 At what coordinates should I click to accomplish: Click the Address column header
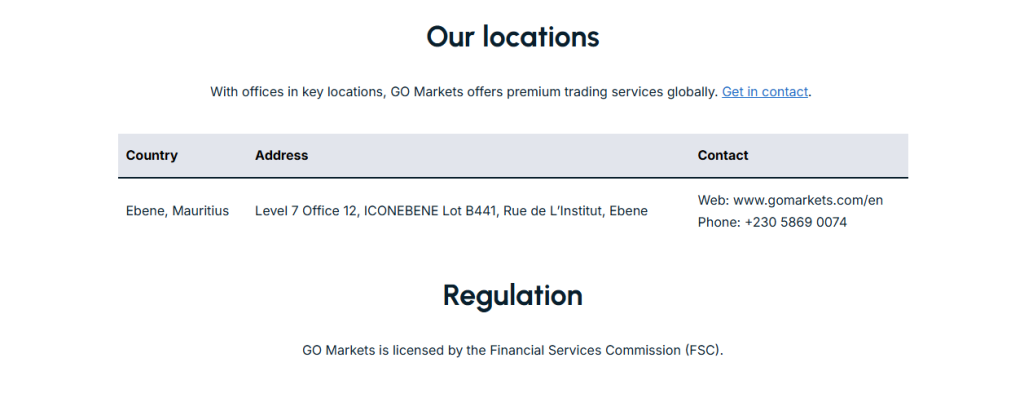click(x=281, y=155)
